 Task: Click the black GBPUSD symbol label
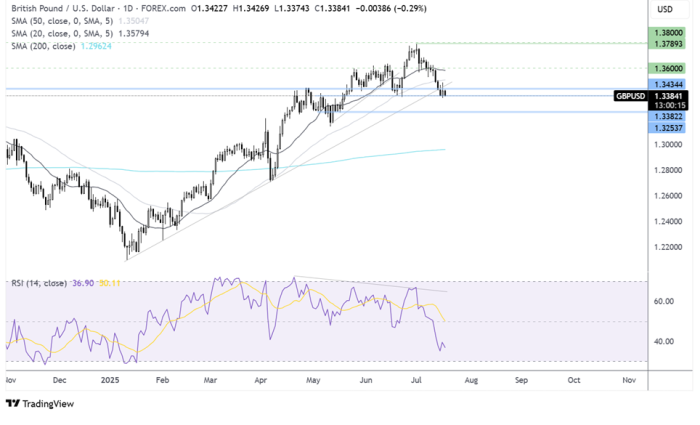[x=630, y=96]
